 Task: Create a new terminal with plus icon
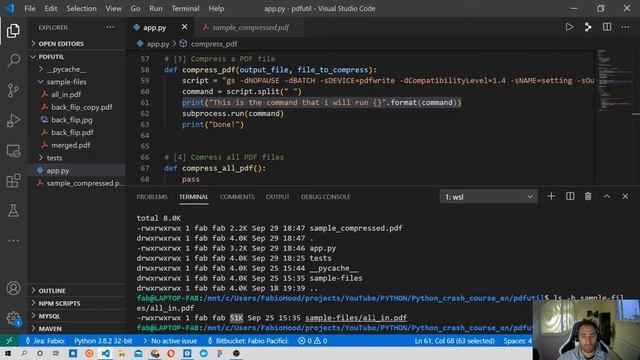click(x=551, y=197)
